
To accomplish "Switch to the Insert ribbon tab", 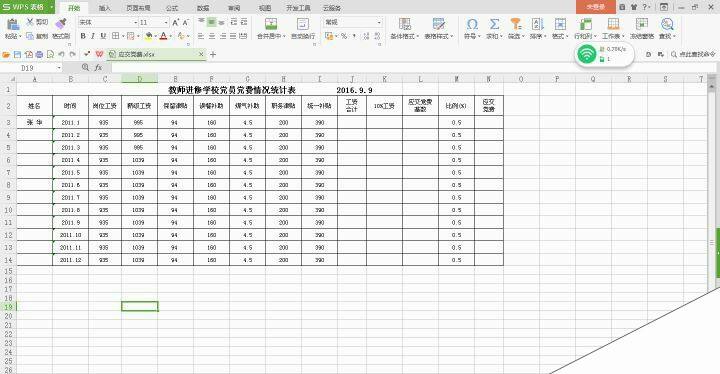I will [105, 8].
